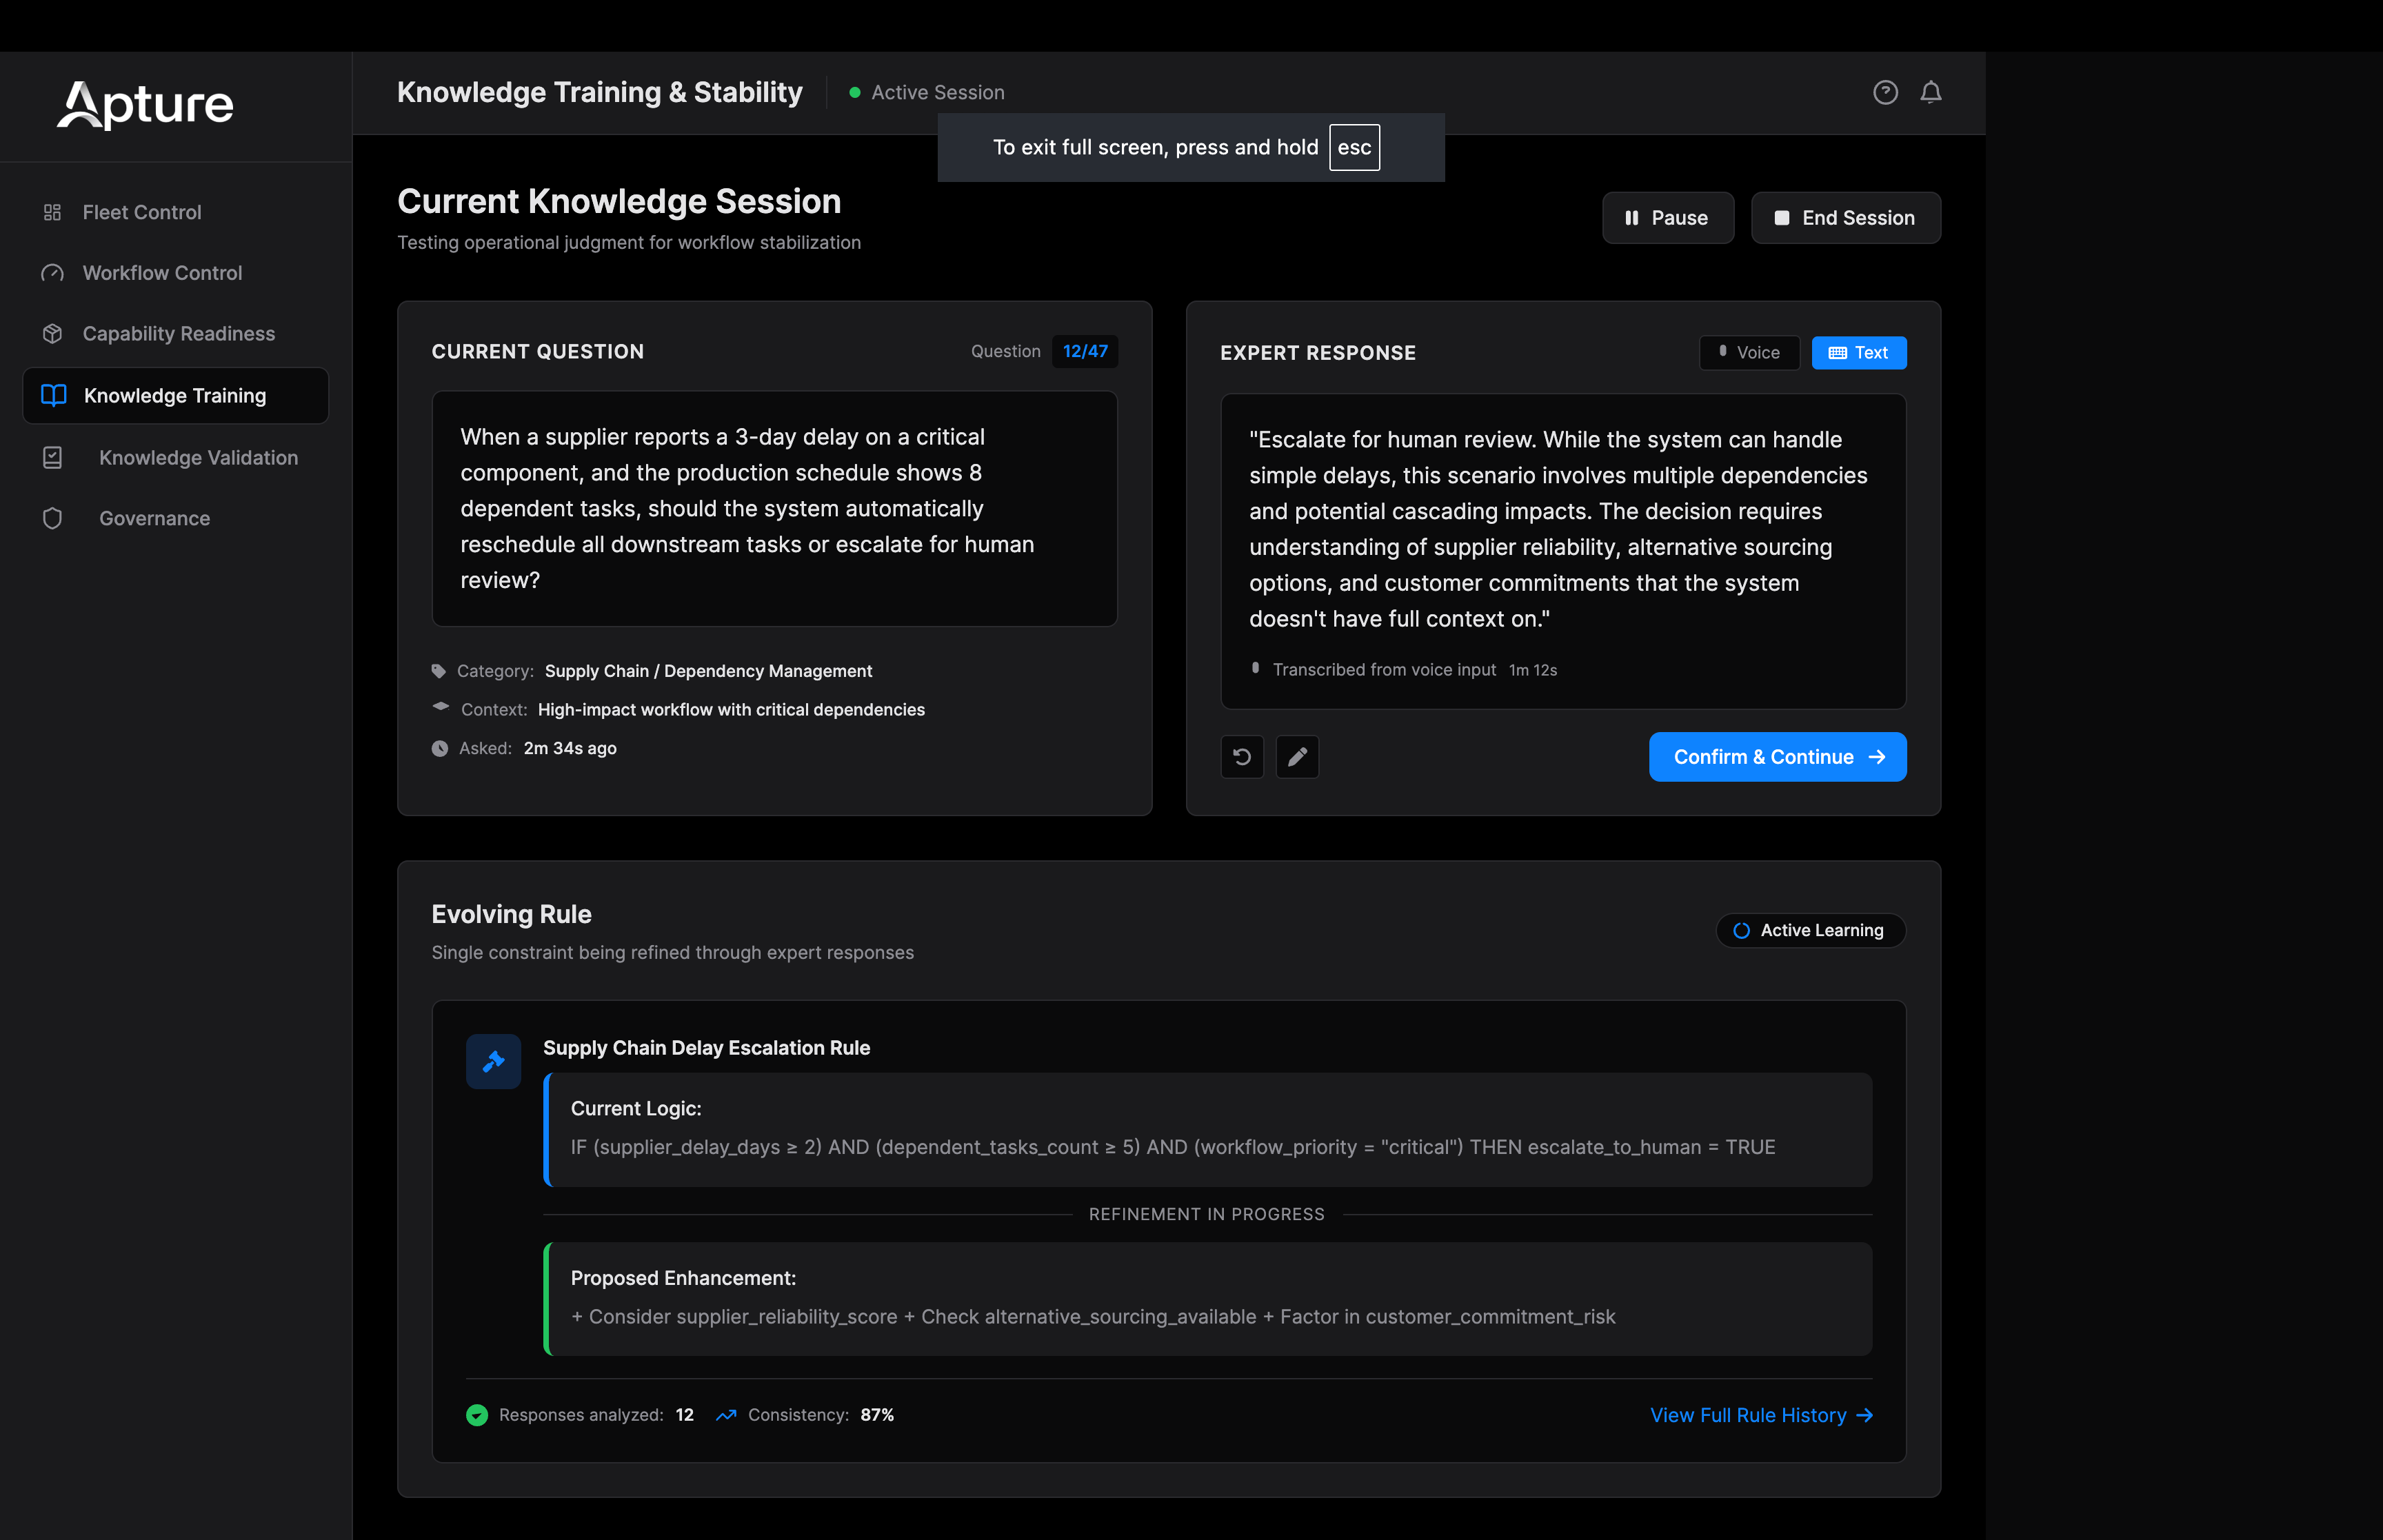Click the "2m 34s ago" value
The image size is (2383, 1540).
(570, 748)
